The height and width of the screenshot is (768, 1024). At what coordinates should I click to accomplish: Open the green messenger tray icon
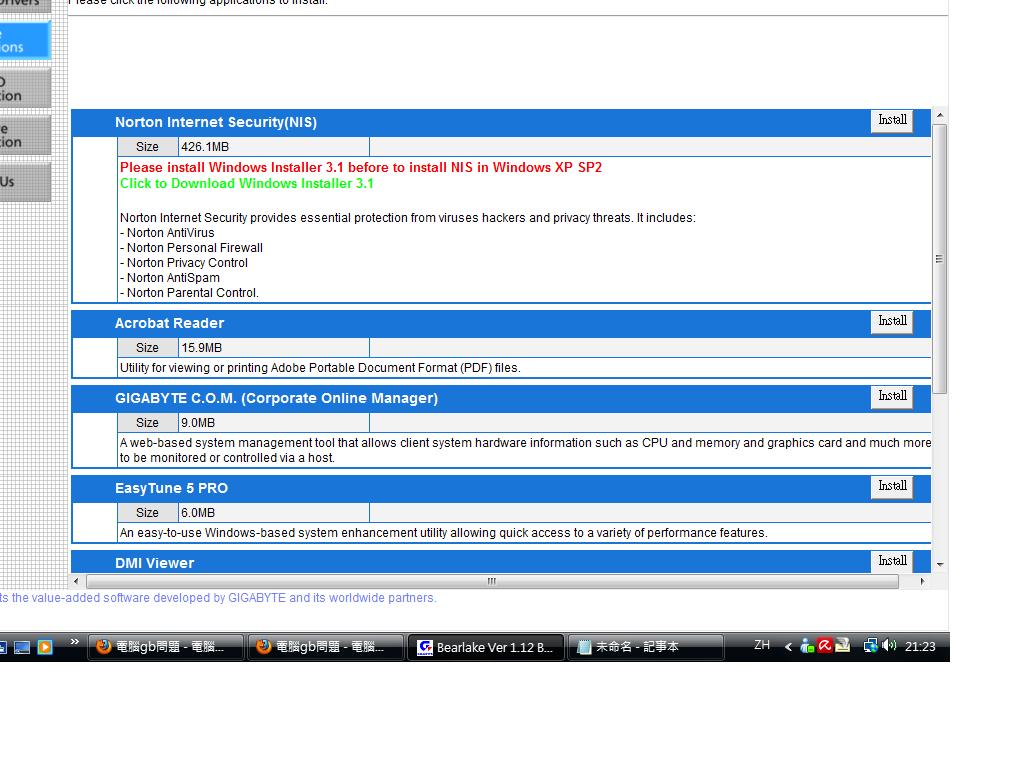(807, 646)
